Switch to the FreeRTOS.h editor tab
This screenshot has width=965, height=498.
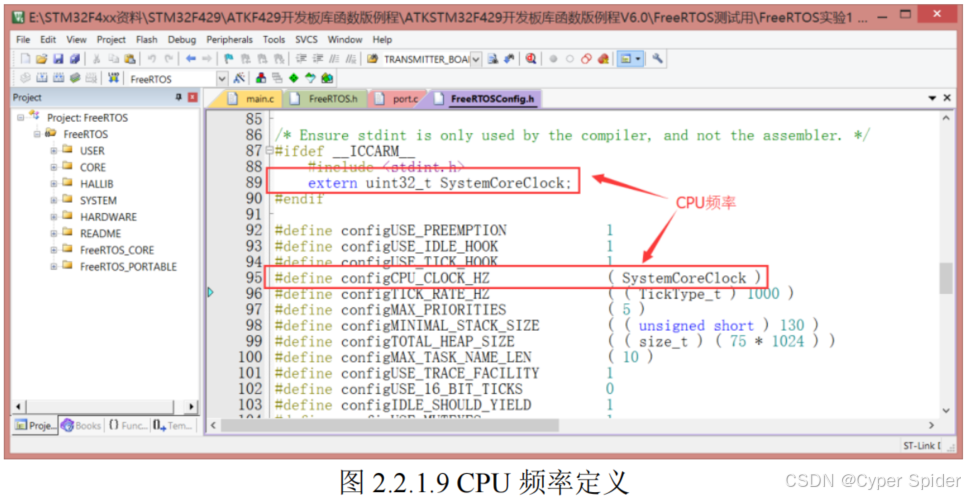(327, 98)
